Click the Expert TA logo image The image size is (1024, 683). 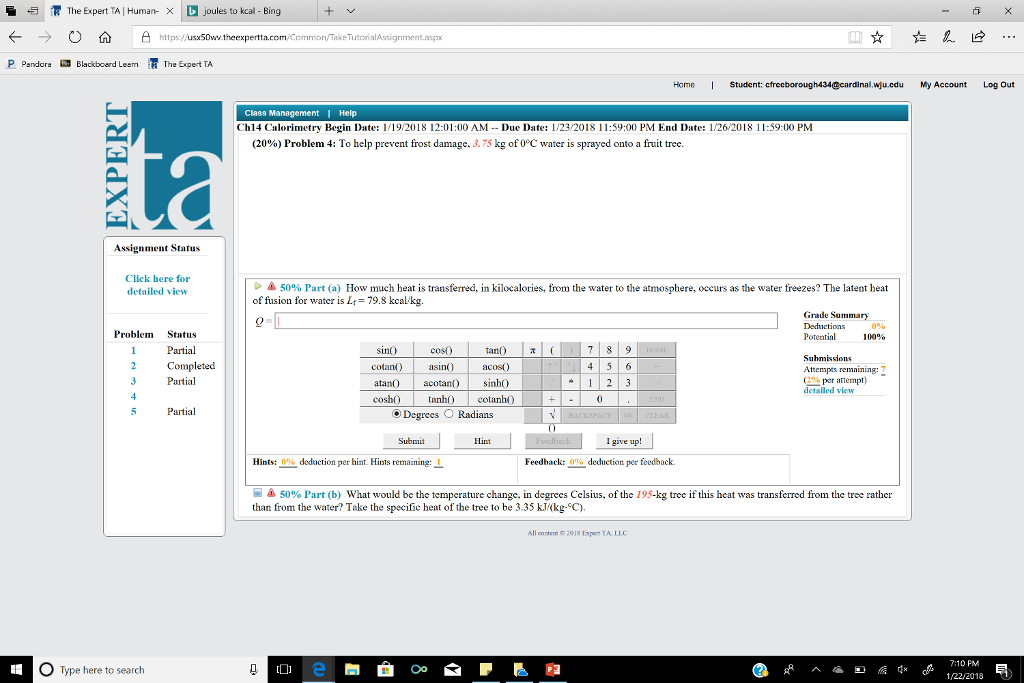coord(164,165)
